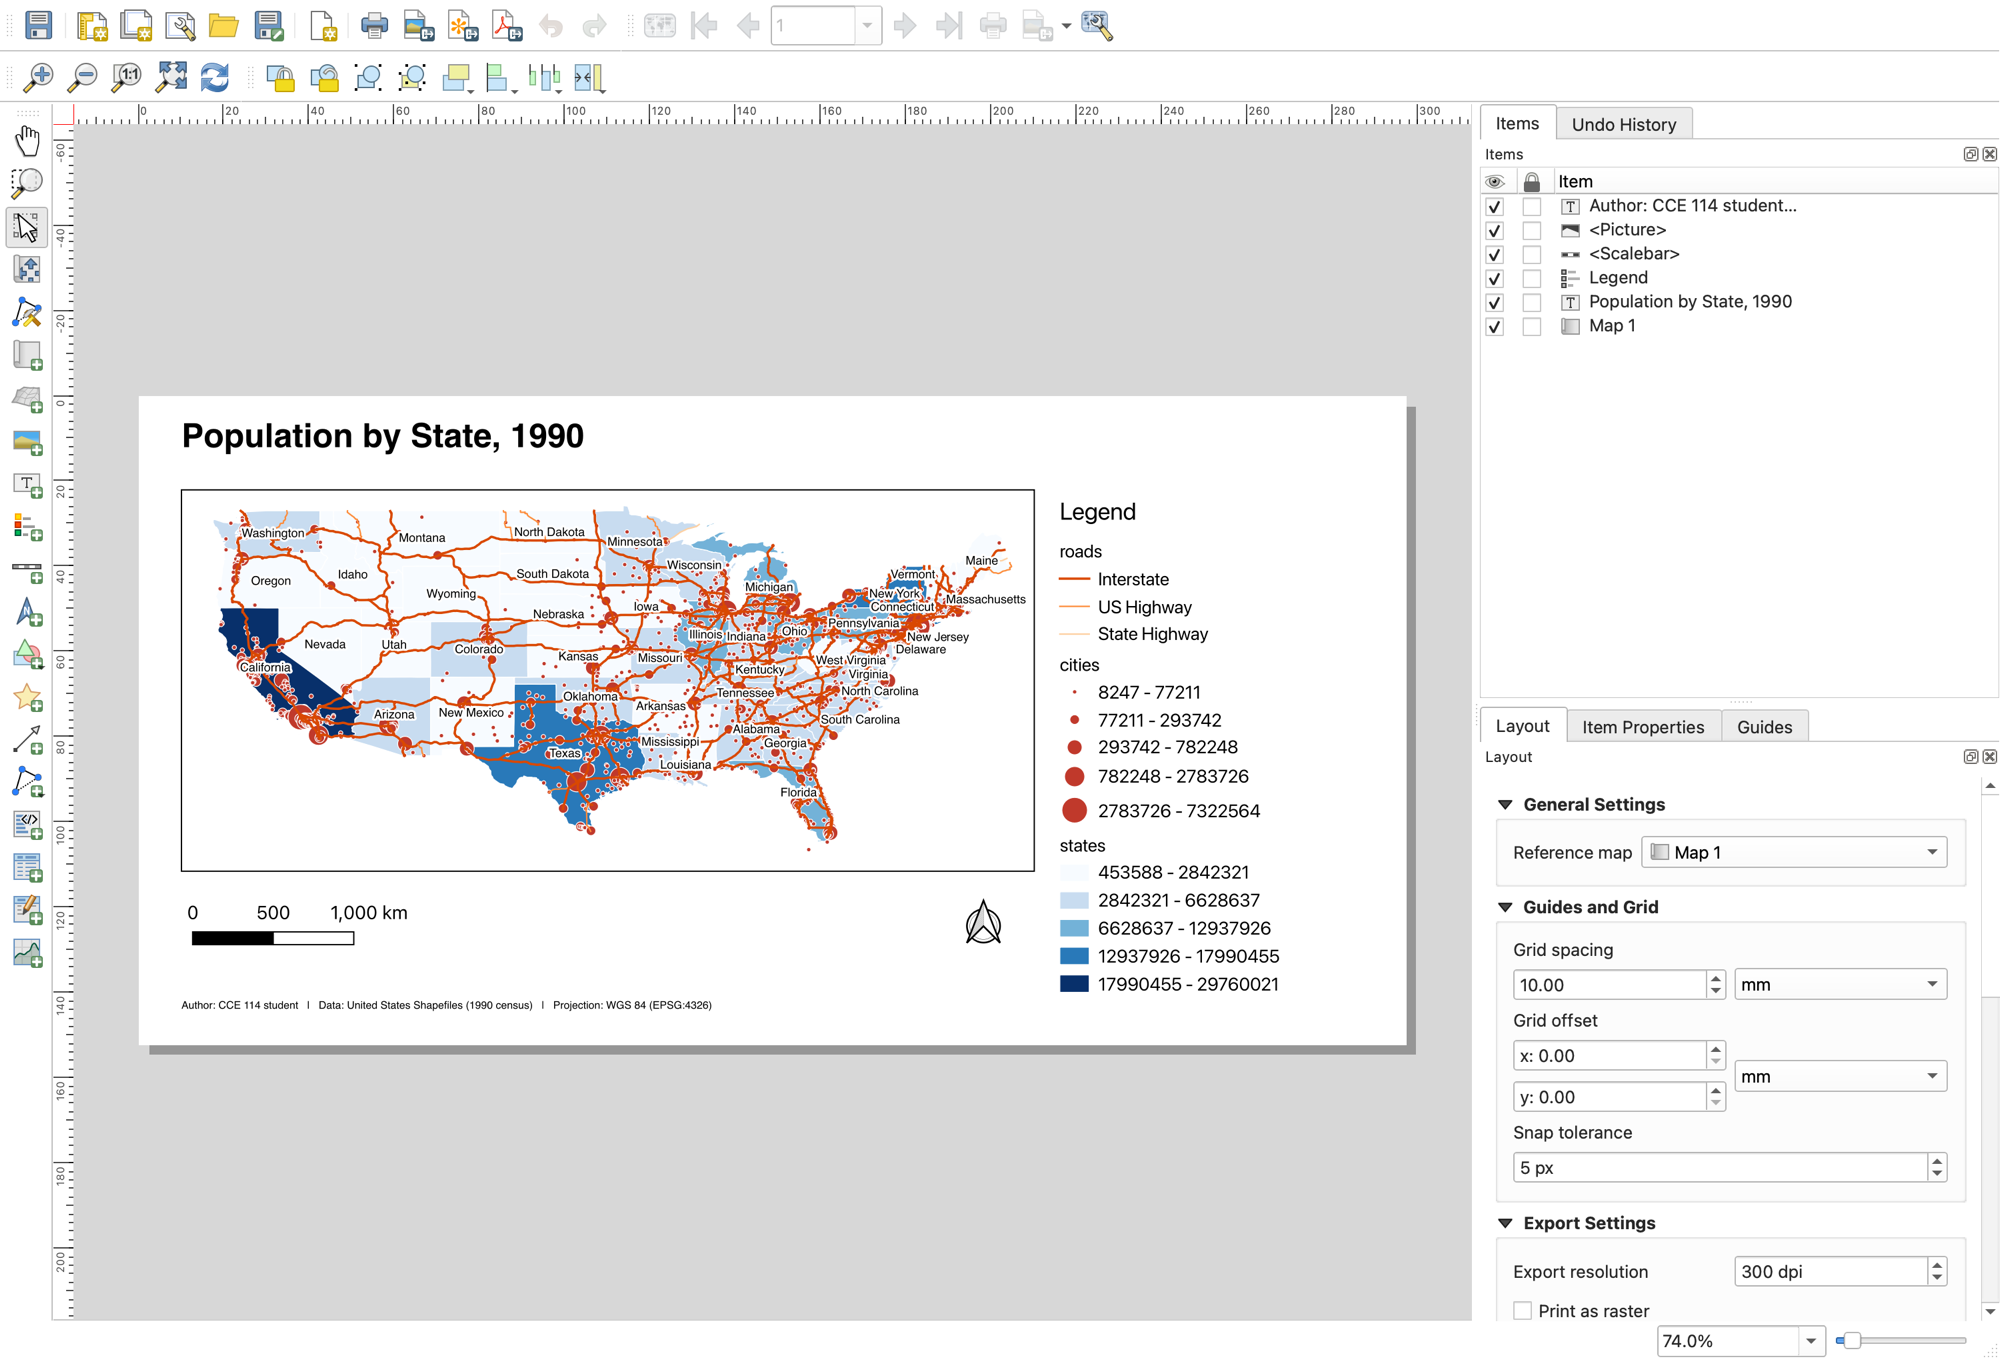The width and height of the screenshot is (2000, 1360).
Task: Select the Add Picture tool
Action: pyautogui.click(x=27, y=442)
